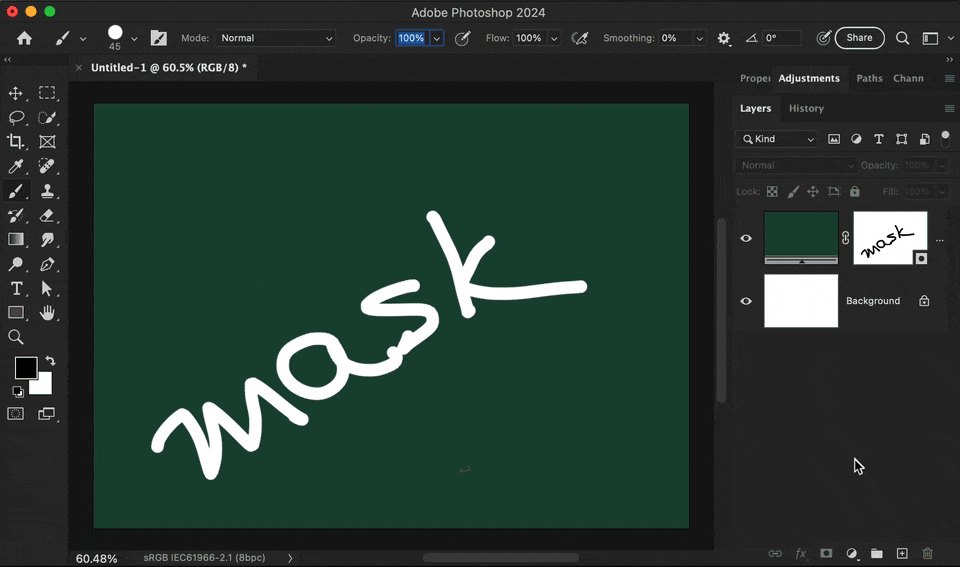Open the painting Mode dropdown
The image size is (960, 567).
[276, 38]
